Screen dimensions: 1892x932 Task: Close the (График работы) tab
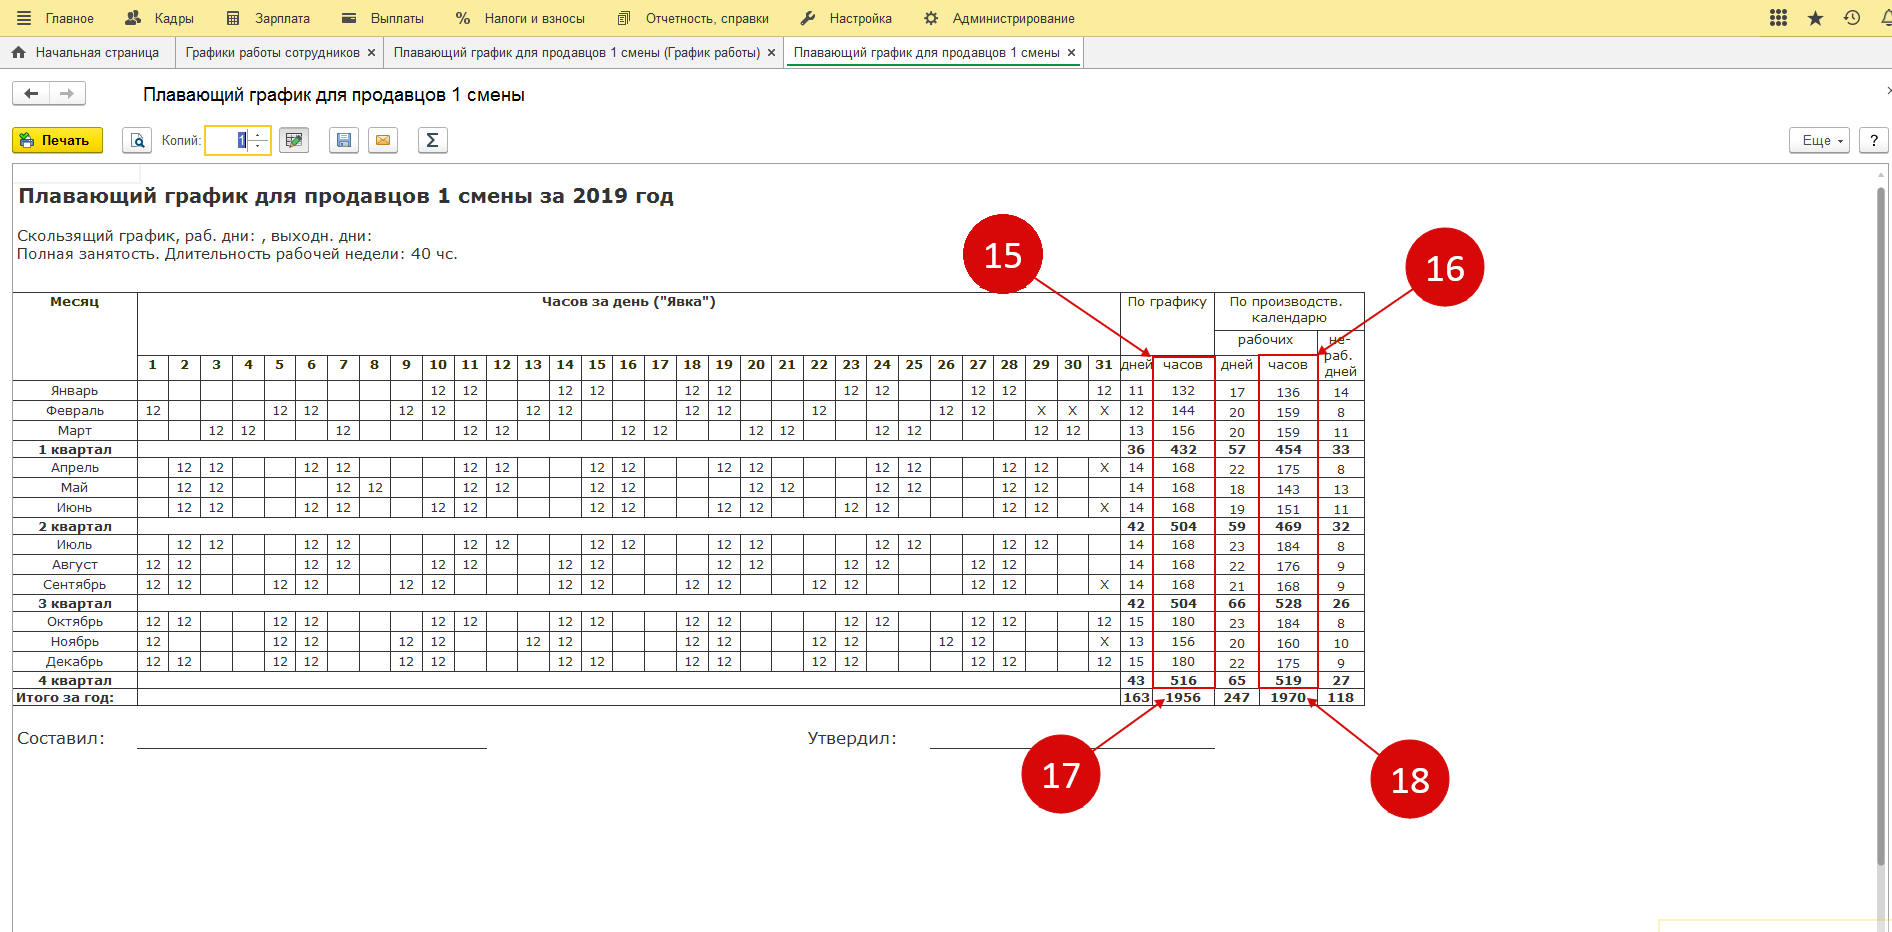tap(771, 53)
